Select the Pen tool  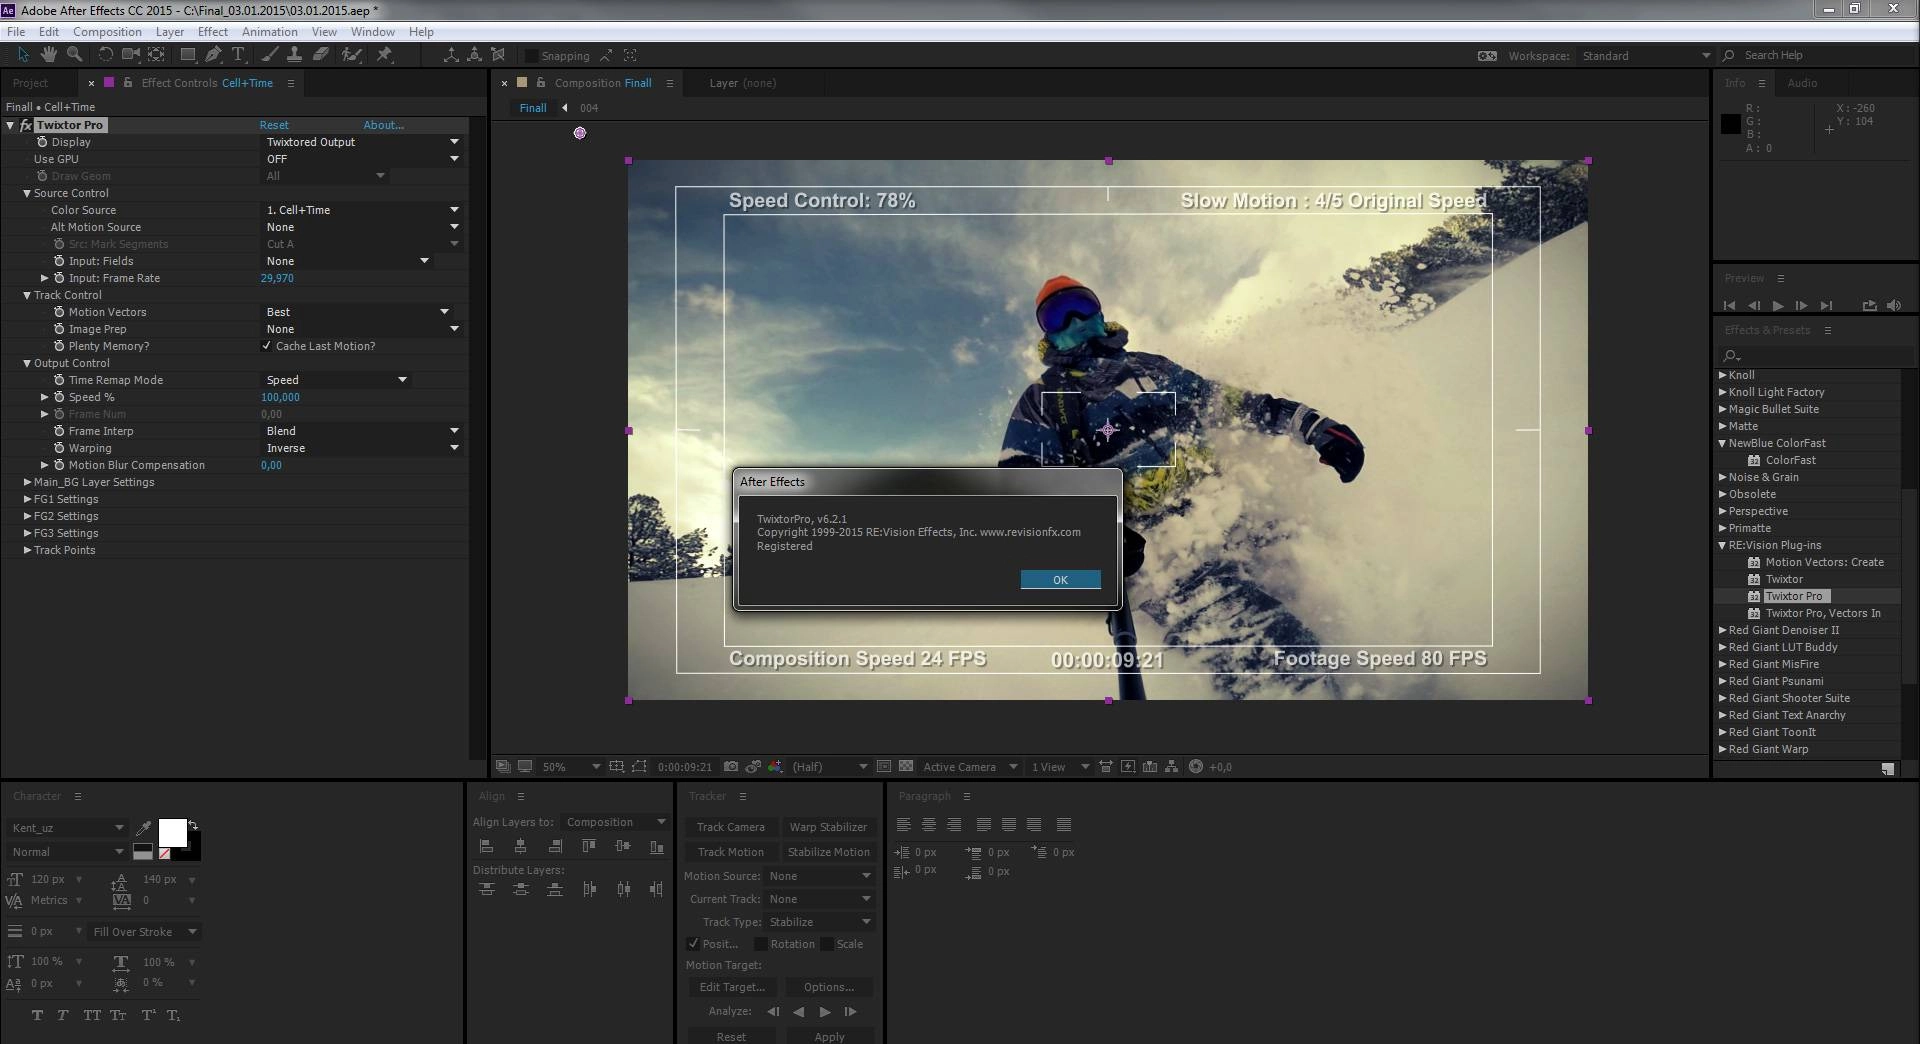tap(213, 55)
